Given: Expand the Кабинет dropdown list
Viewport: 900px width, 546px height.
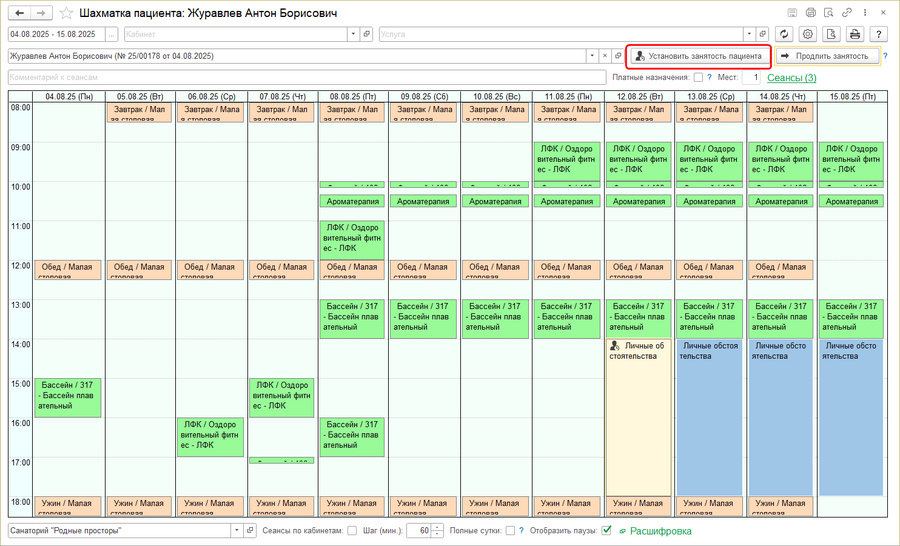Looking at the screenshot, I should pyautogui.click(x=354, y=34).
